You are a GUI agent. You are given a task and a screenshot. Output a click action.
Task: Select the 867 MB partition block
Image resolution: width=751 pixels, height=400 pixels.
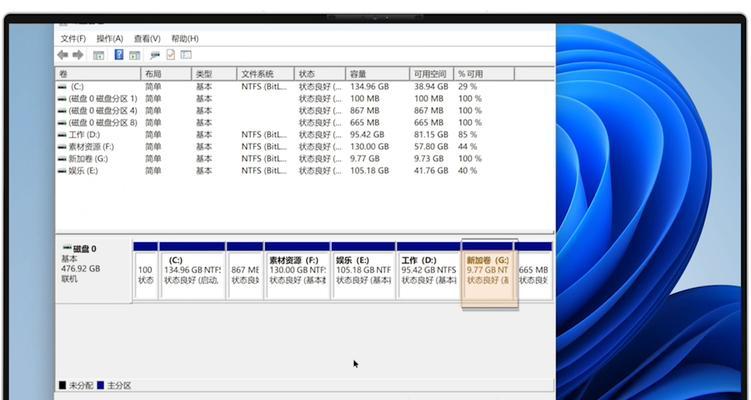245,271
